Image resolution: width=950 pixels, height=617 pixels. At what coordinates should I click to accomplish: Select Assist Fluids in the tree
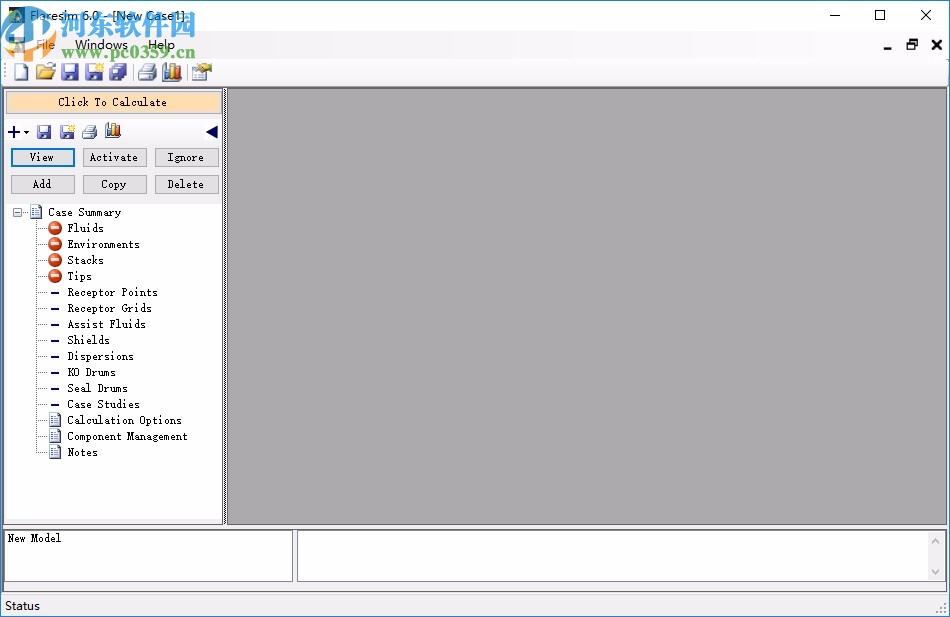[x=106, y=324]
